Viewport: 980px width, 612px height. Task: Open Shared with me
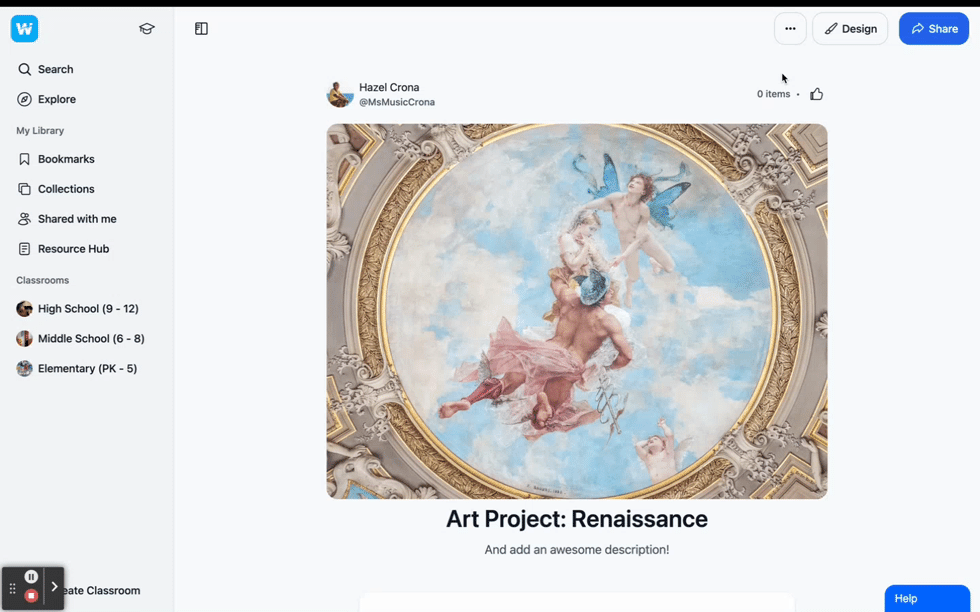(x=77, y=219)
